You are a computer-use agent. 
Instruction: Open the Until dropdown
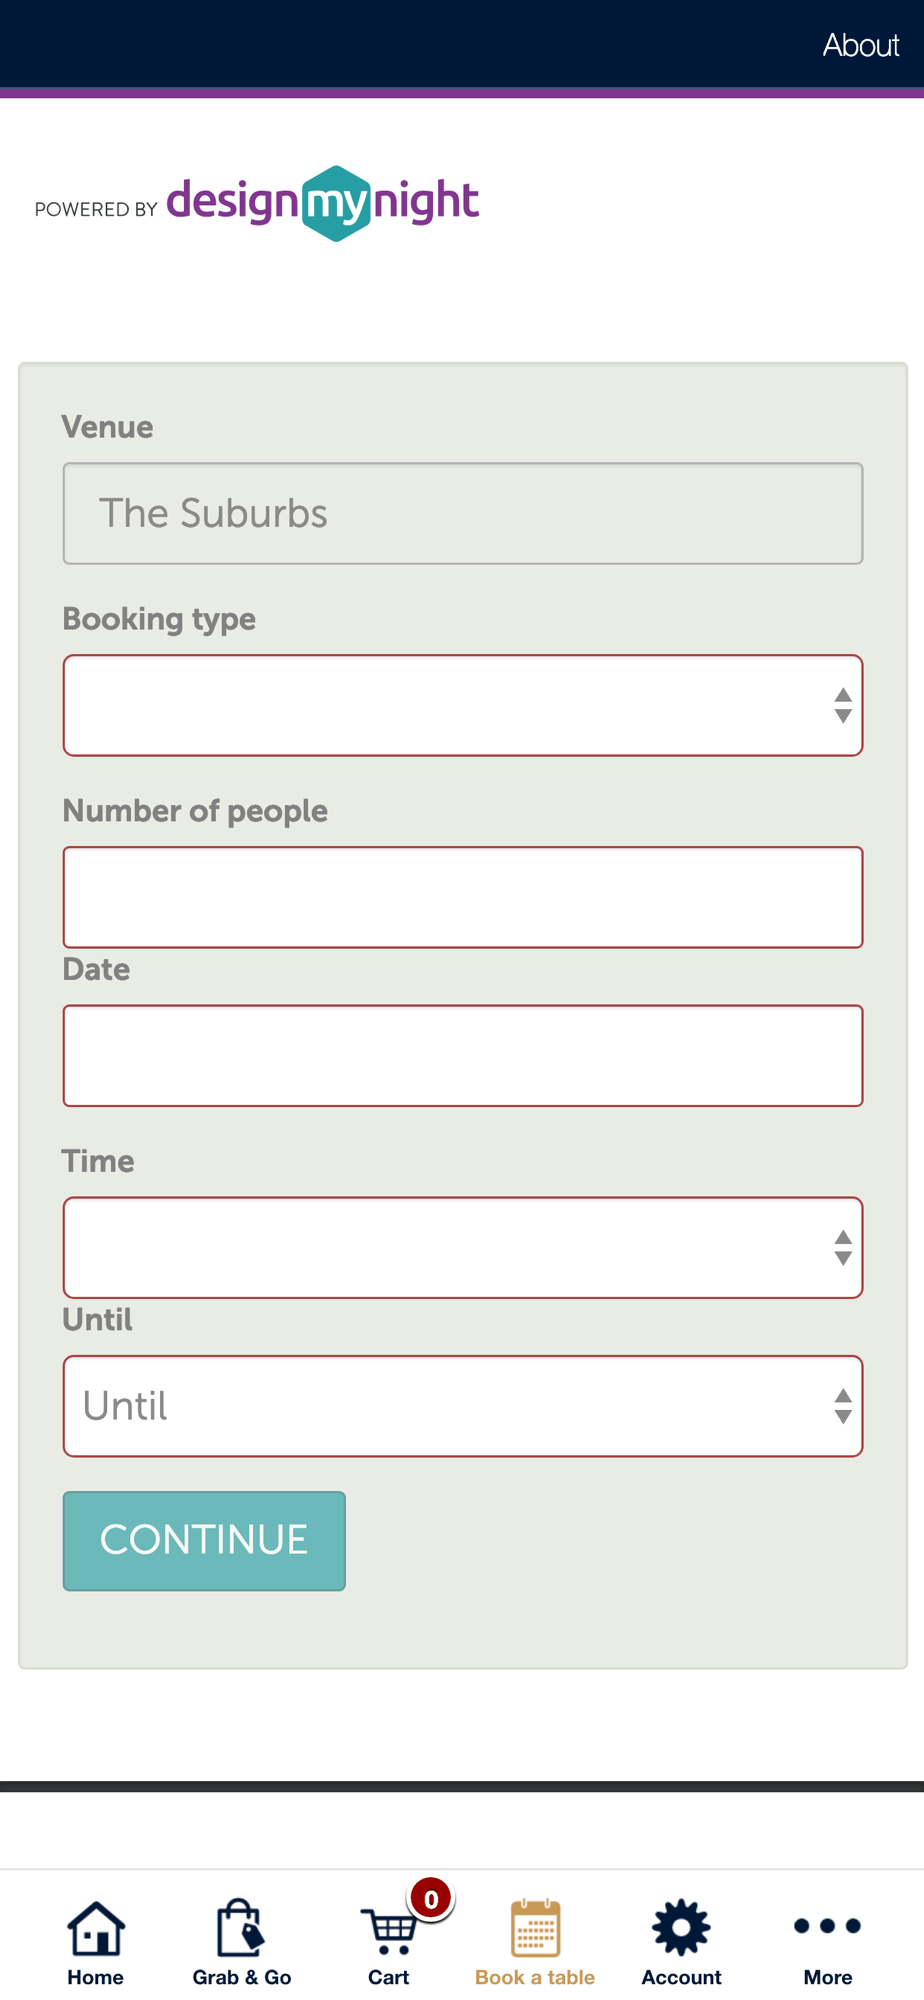463,1406
